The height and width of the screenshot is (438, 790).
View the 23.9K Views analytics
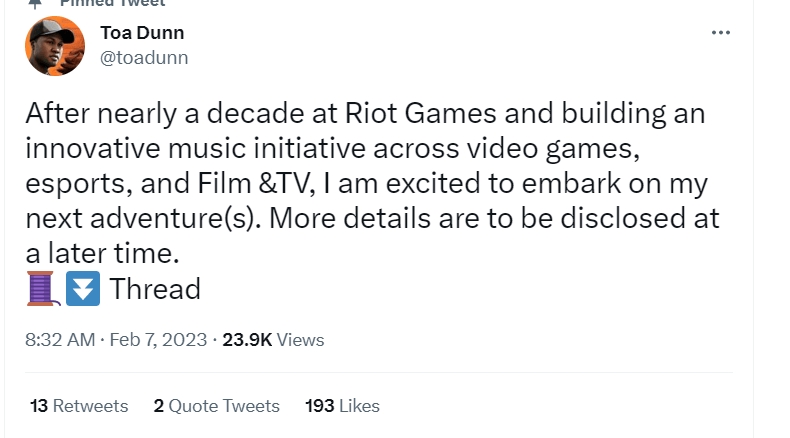[x=273, y=340]
